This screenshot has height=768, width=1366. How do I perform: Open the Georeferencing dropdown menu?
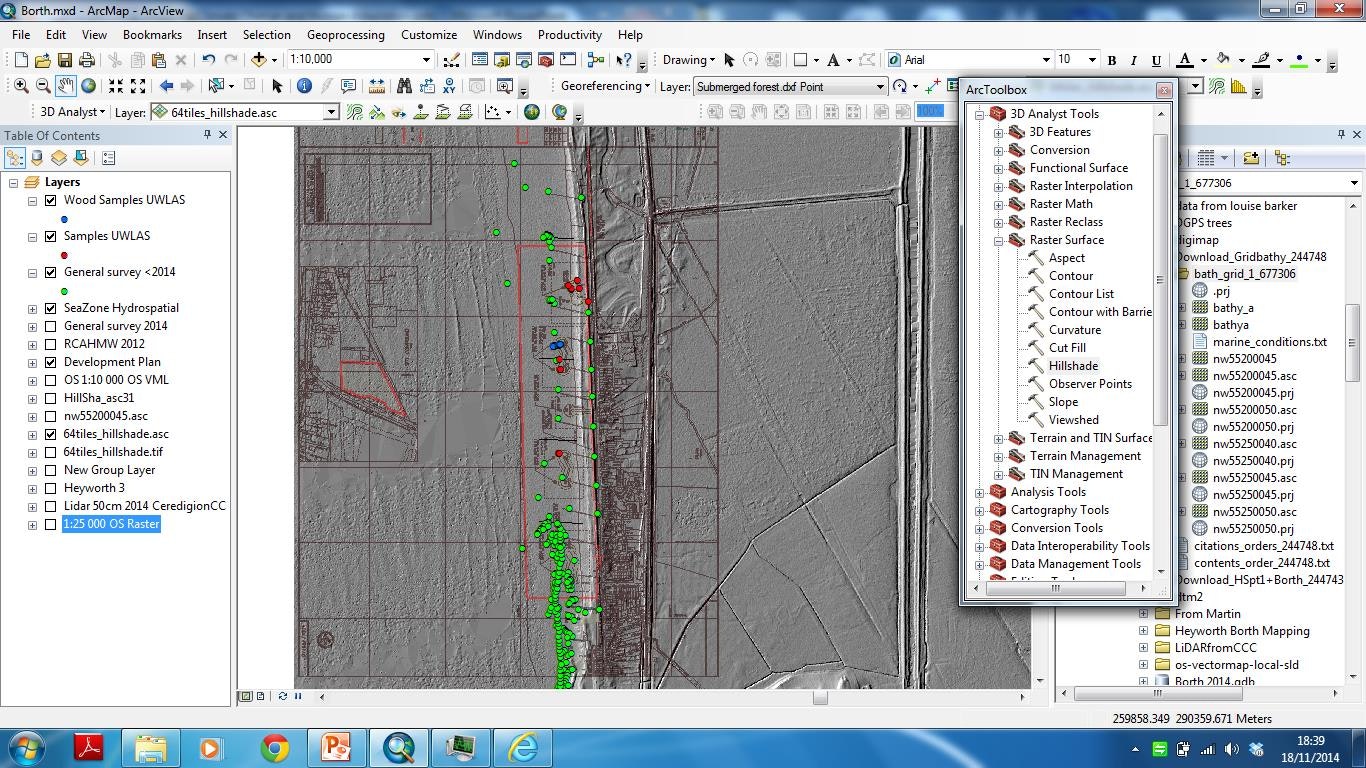[605, 86]
